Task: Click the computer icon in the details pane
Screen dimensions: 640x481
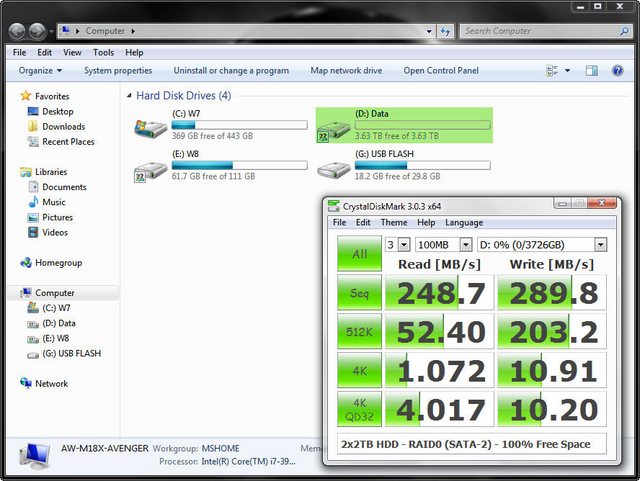Action: coord(35,456)
